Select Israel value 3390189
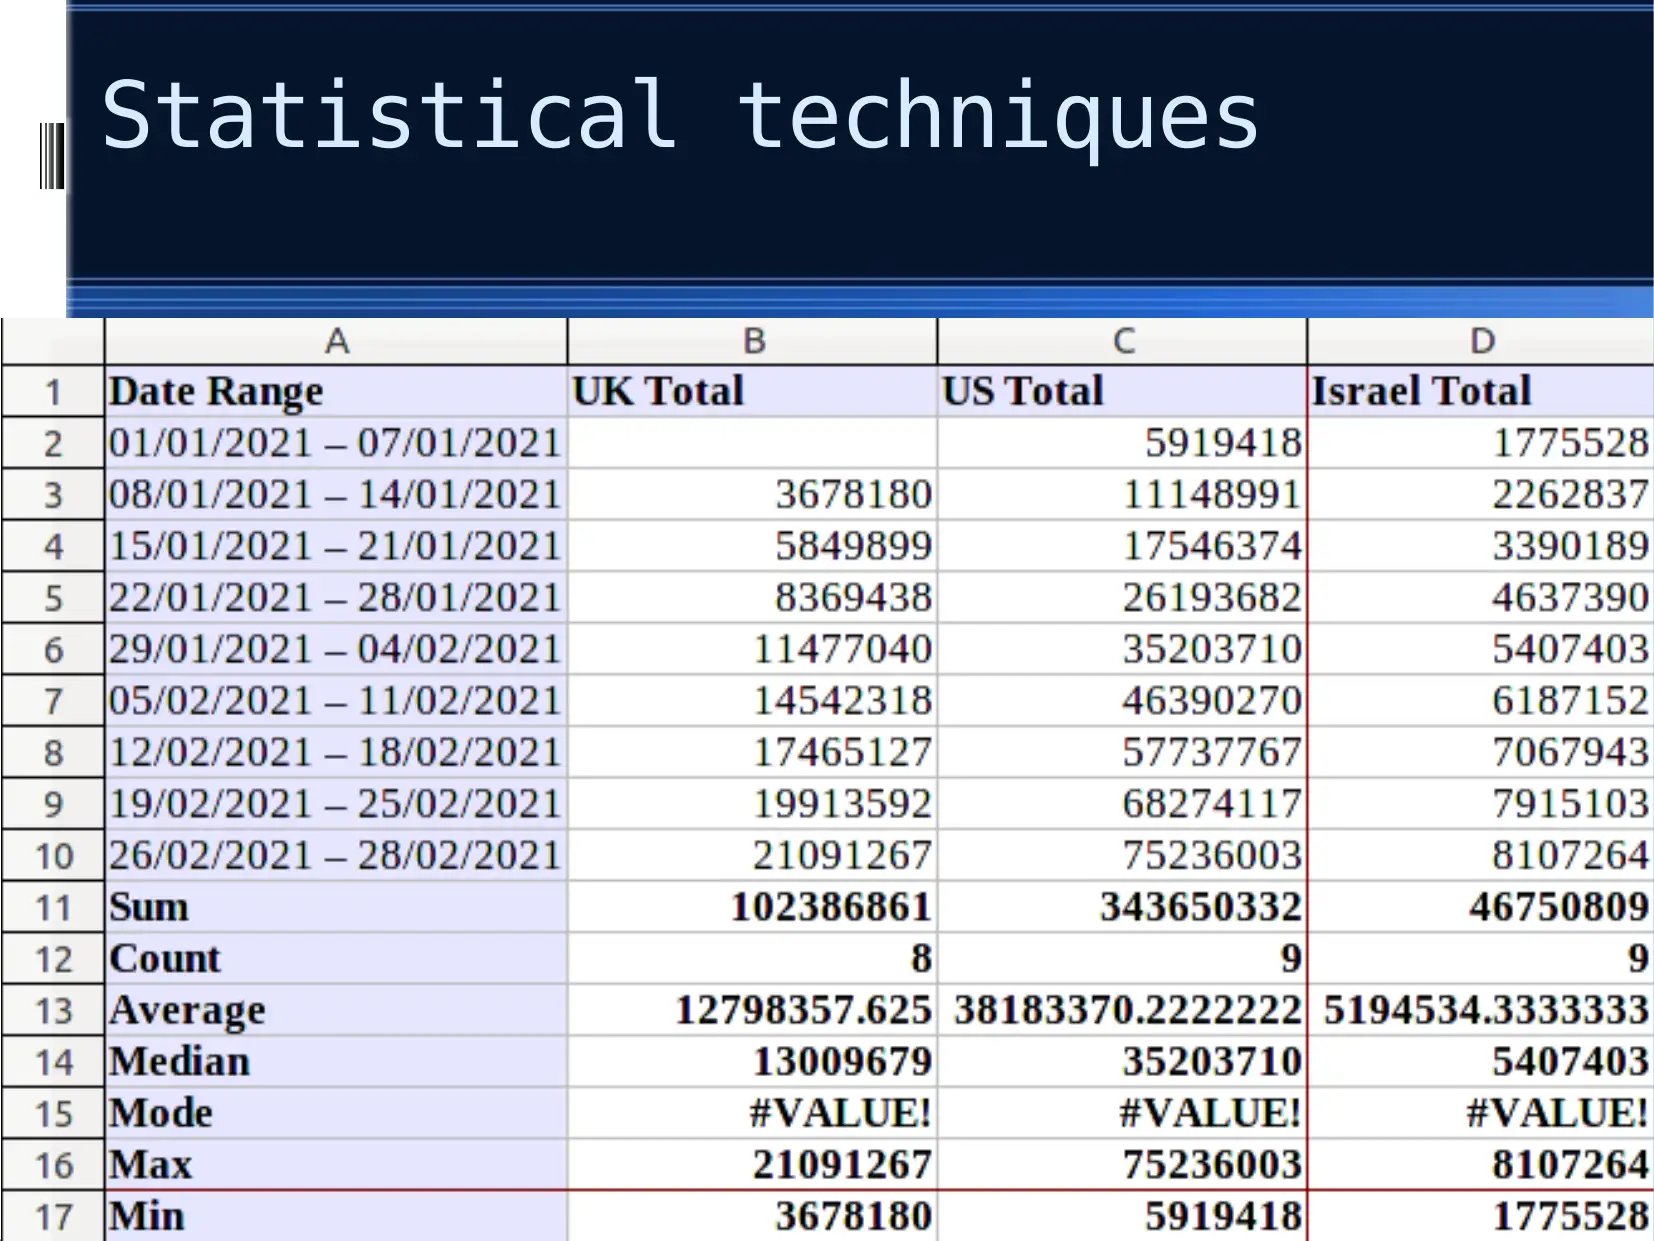Screen dimensions: 1654x1241 [1480, 546]
